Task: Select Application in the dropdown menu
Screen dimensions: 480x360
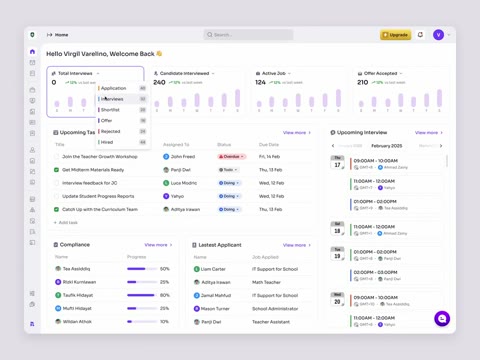Action: (x=122, y=88)
